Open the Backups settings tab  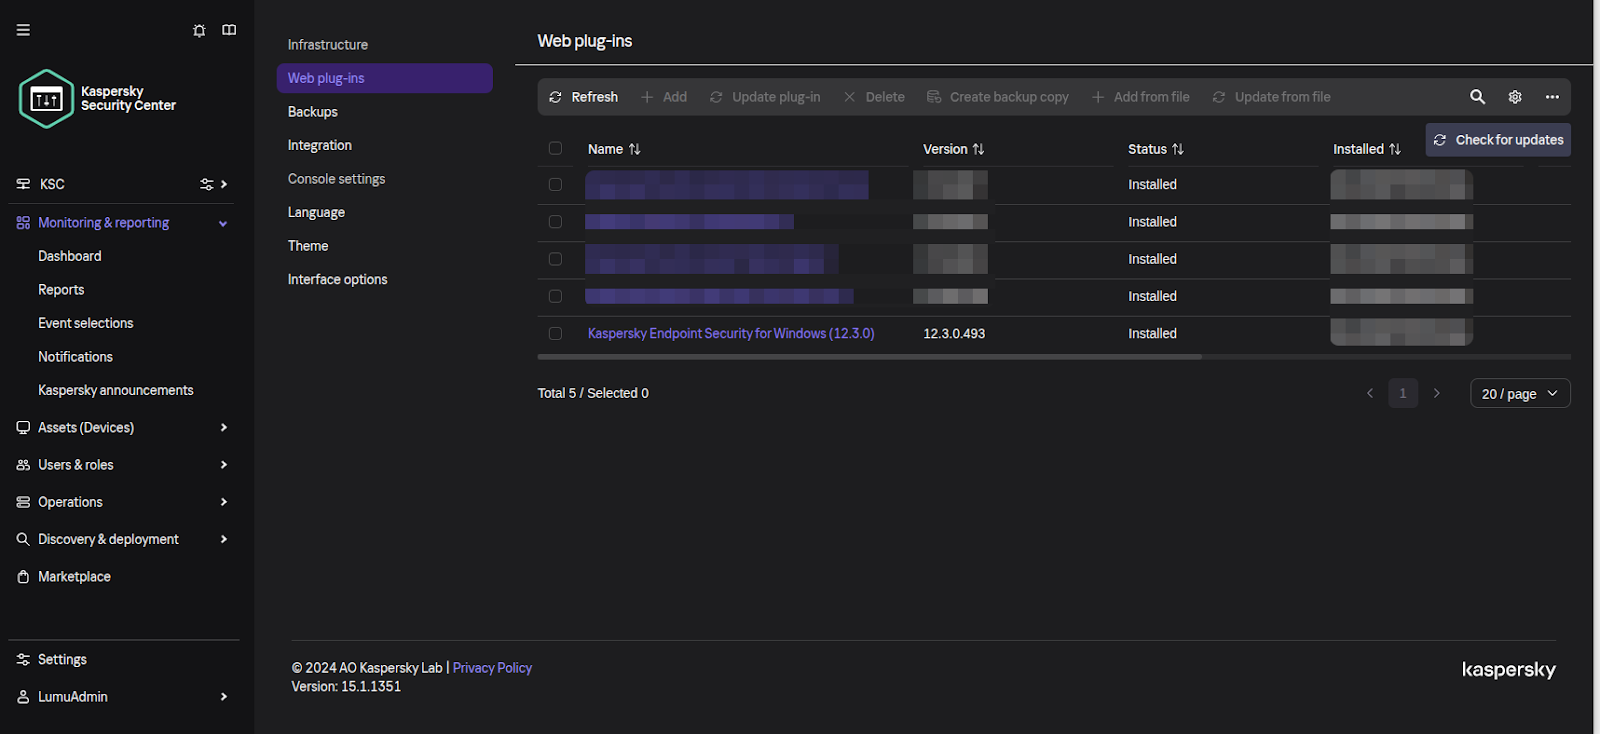point(313,112)
